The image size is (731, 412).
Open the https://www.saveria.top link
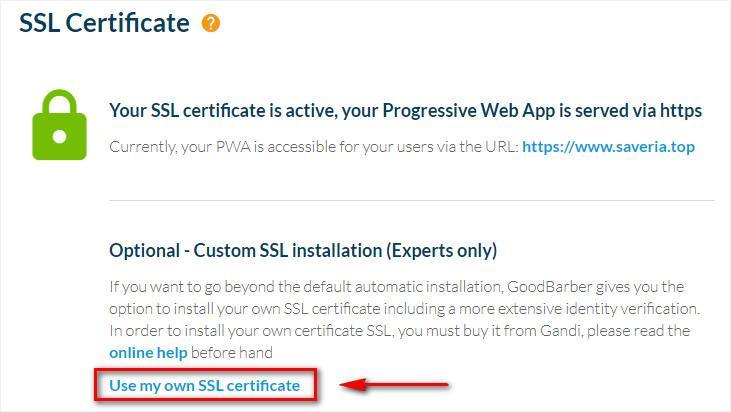coord(608,147)
